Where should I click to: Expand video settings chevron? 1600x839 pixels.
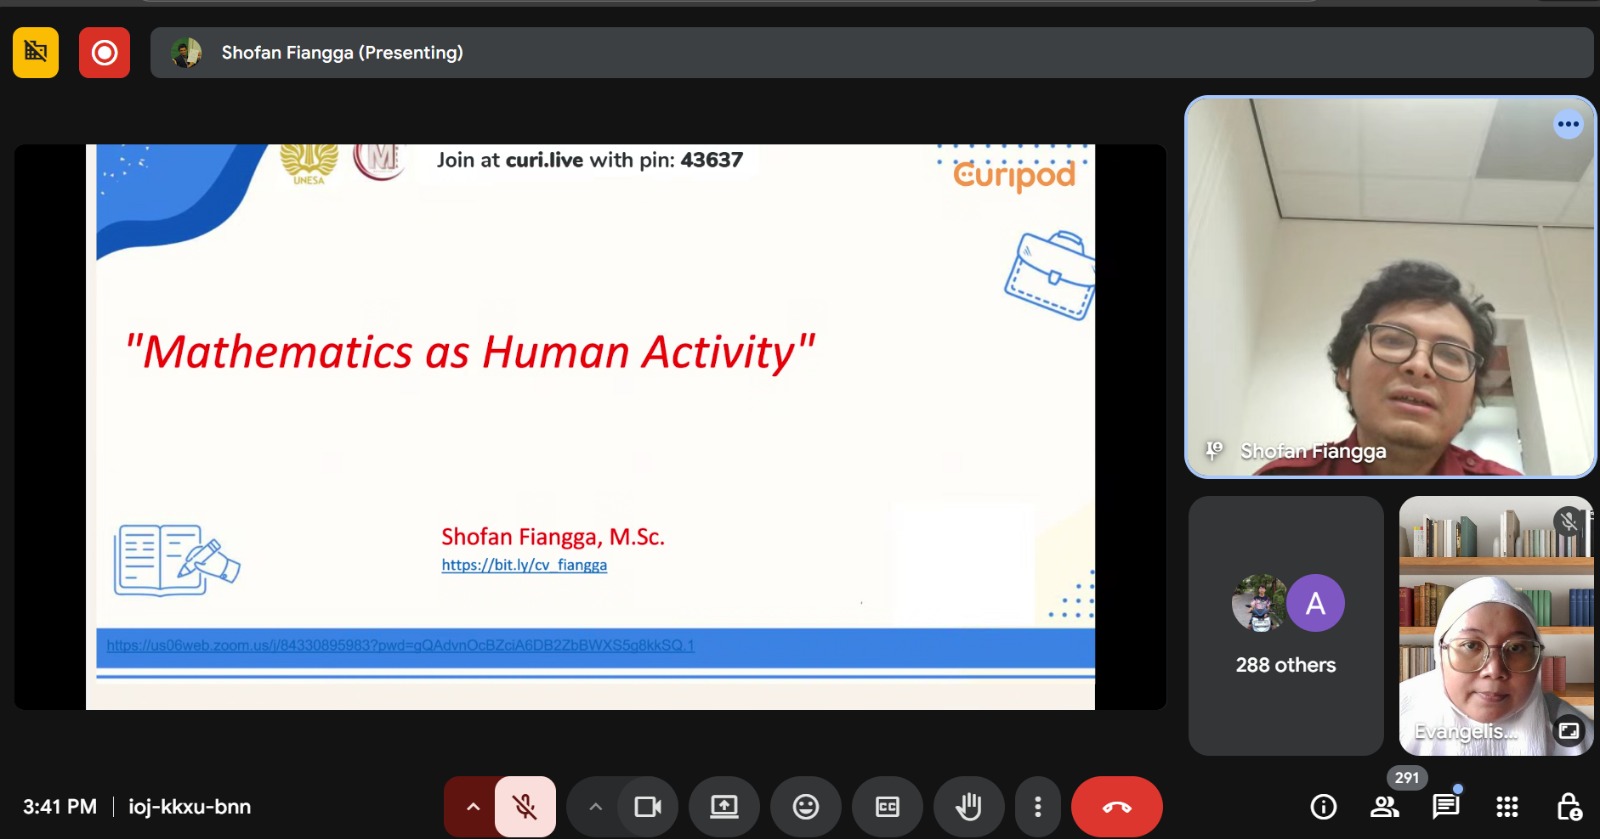click(595, 806)
